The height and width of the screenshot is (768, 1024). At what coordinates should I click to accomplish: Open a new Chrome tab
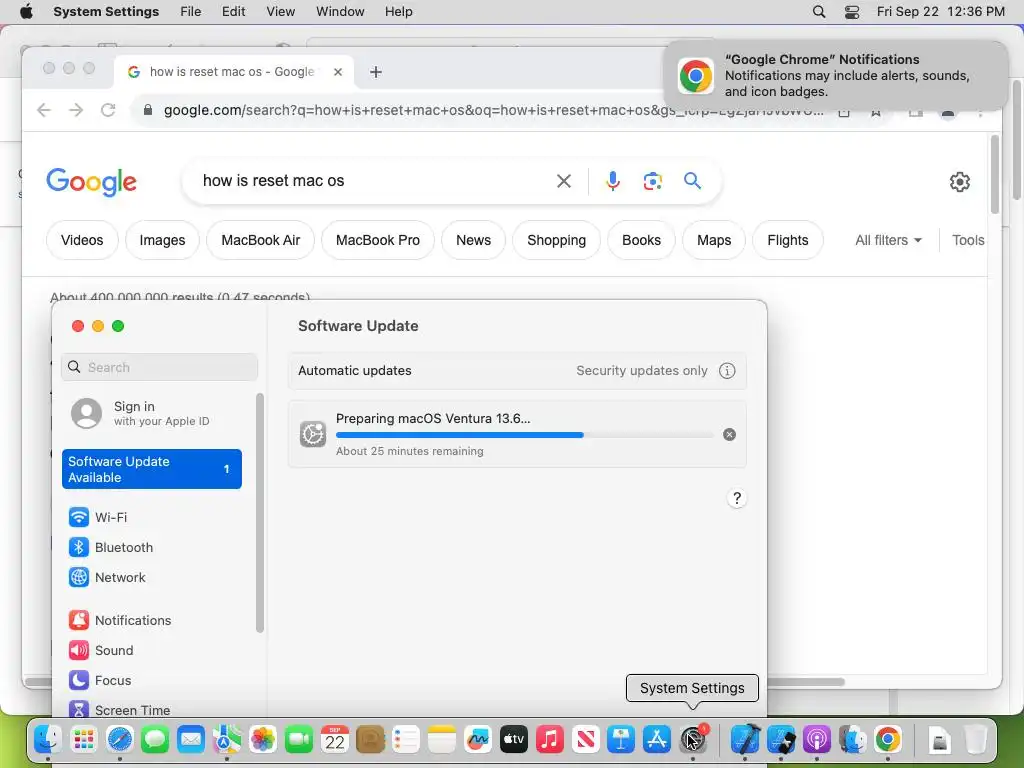click(376, 72)
